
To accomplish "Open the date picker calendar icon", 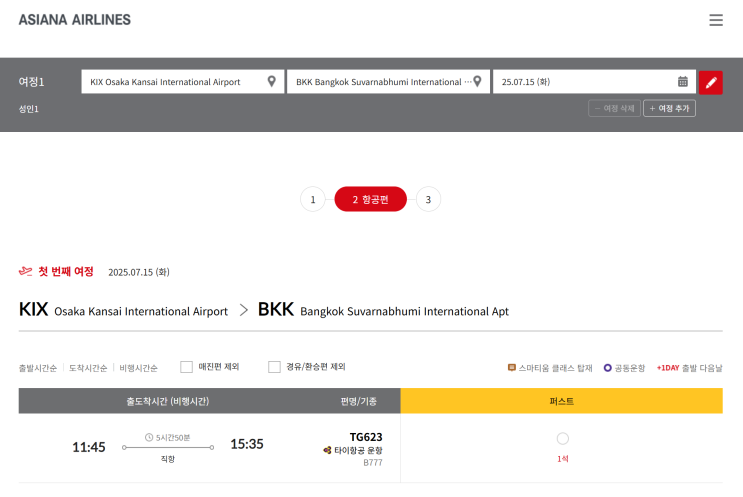I will (x=683, y=82).
